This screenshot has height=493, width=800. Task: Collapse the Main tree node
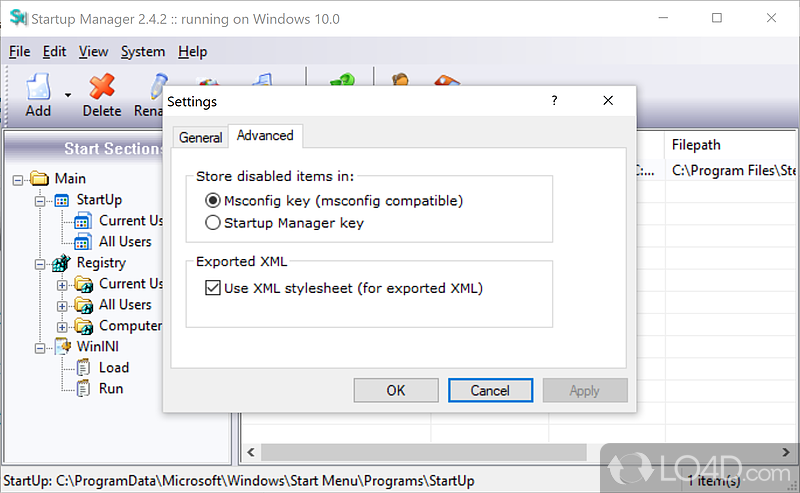tap(18, 179)
